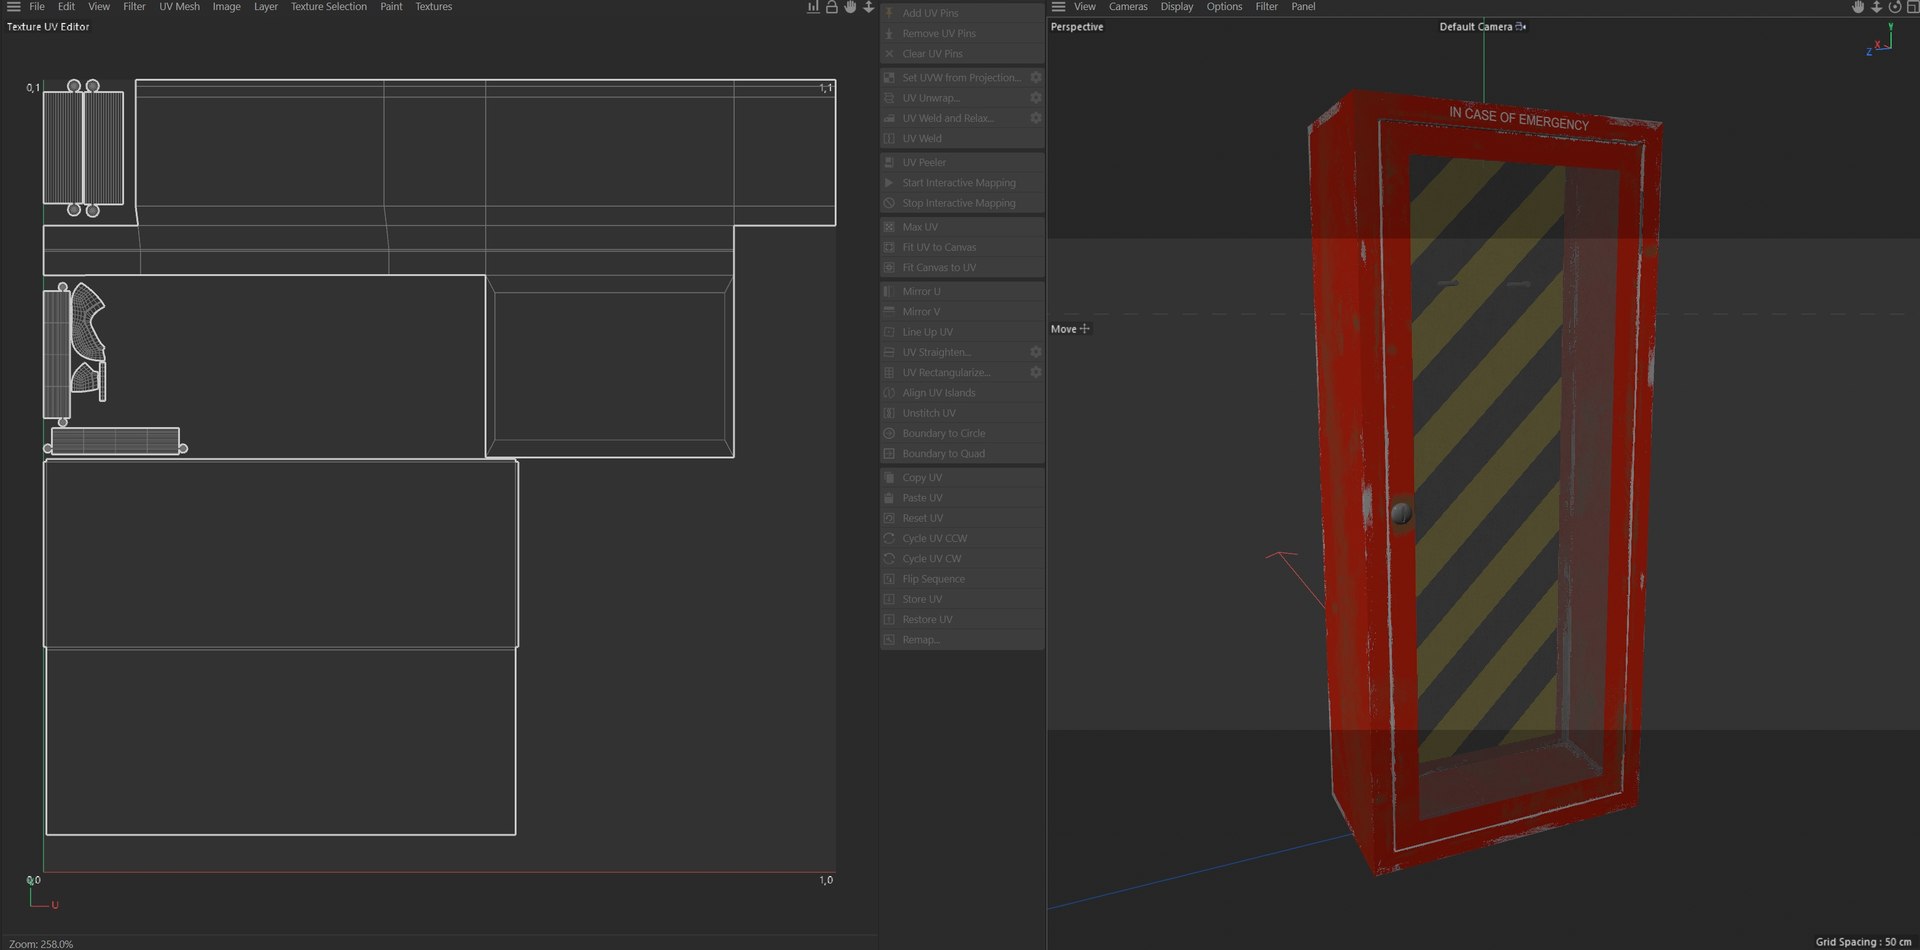
Task: Click the Default Camera icon
Action: (x=1521, y=27)
